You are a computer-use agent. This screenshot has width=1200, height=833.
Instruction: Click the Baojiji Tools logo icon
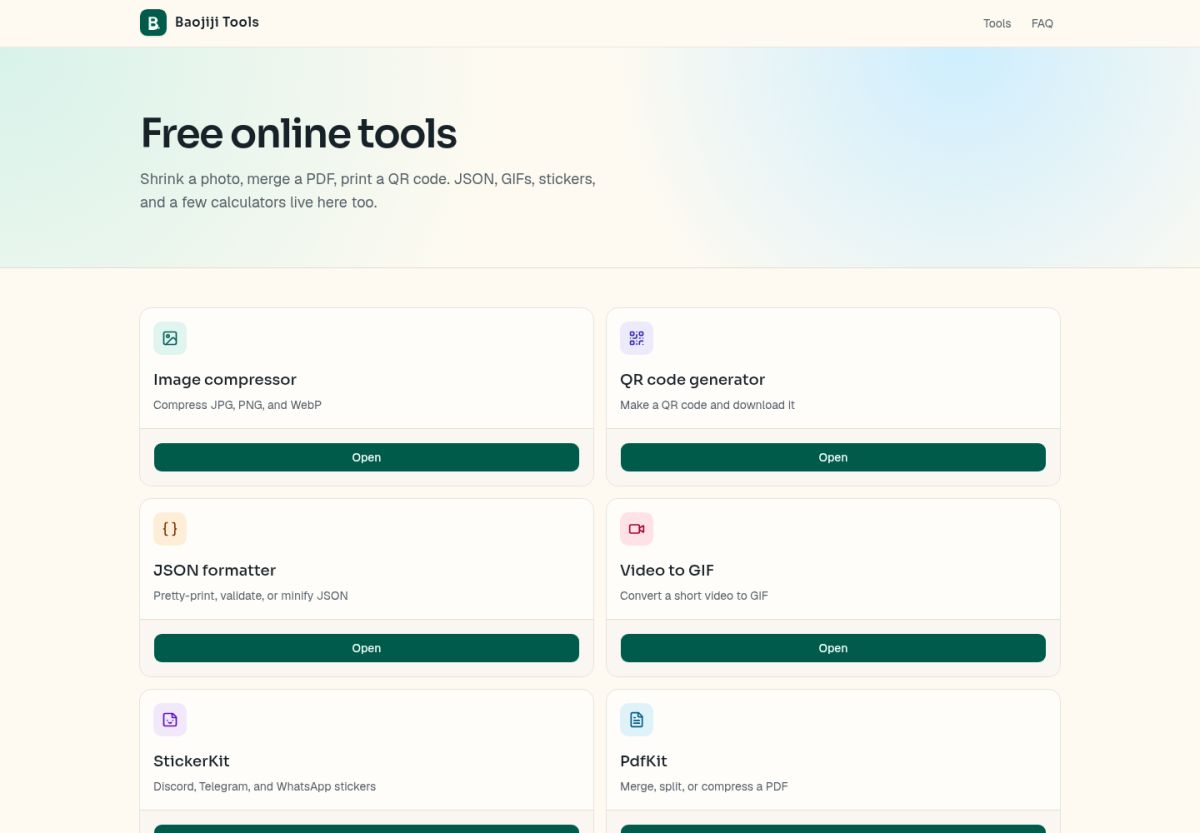pyautogui.click(x=153, y=22)
